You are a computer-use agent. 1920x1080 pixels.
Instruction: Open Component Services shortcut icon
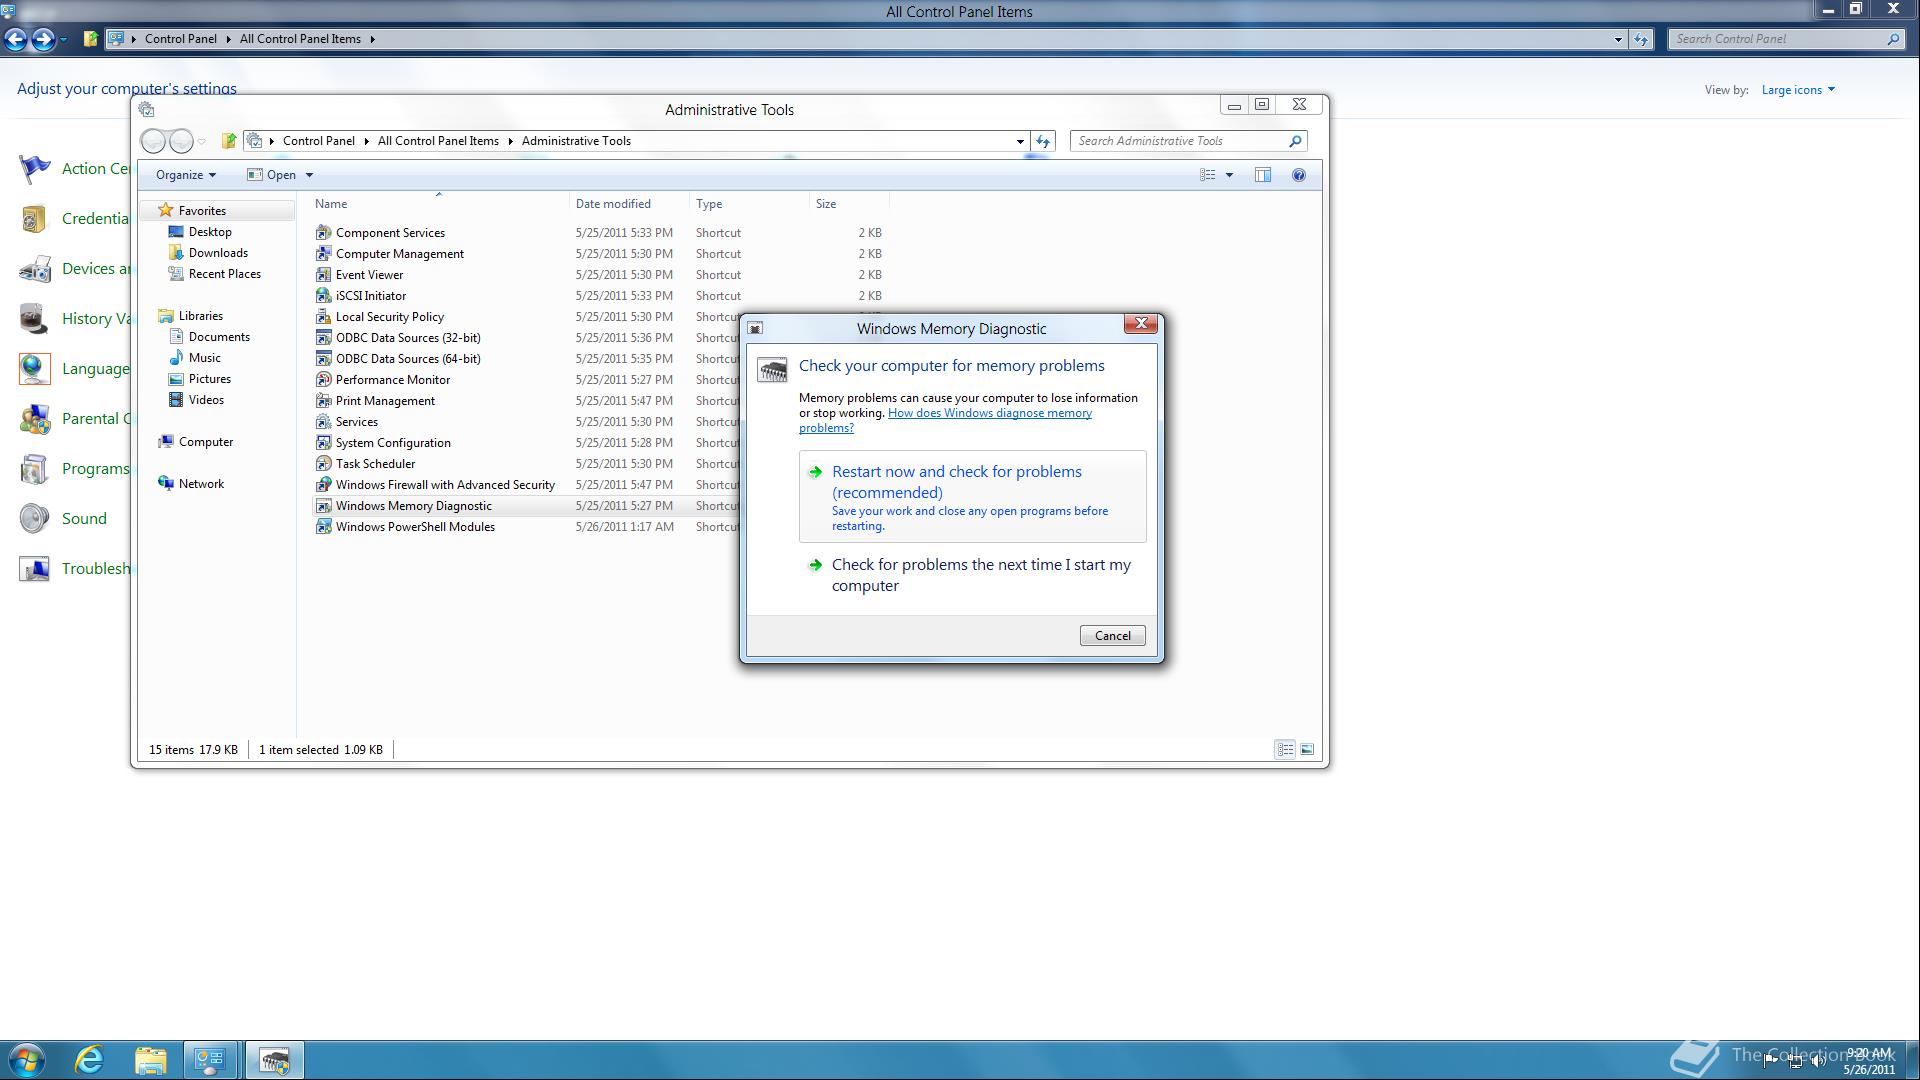[323, 232]
